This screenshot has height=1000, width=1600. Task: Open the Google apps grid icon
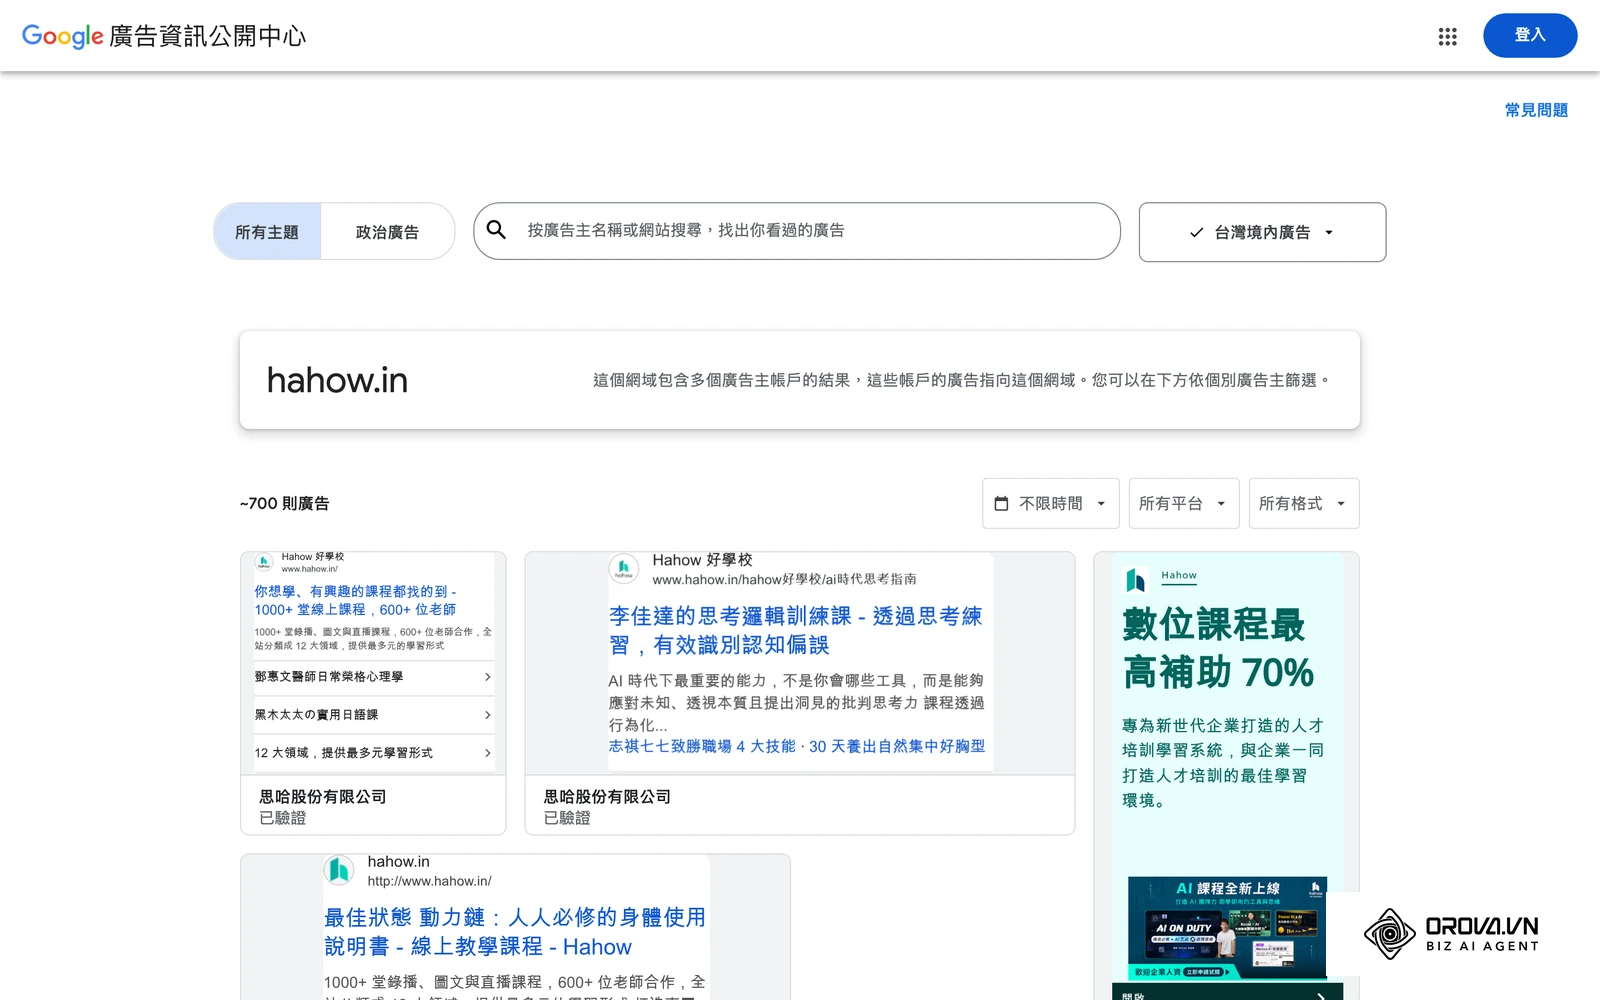(x=1447, y=36)
